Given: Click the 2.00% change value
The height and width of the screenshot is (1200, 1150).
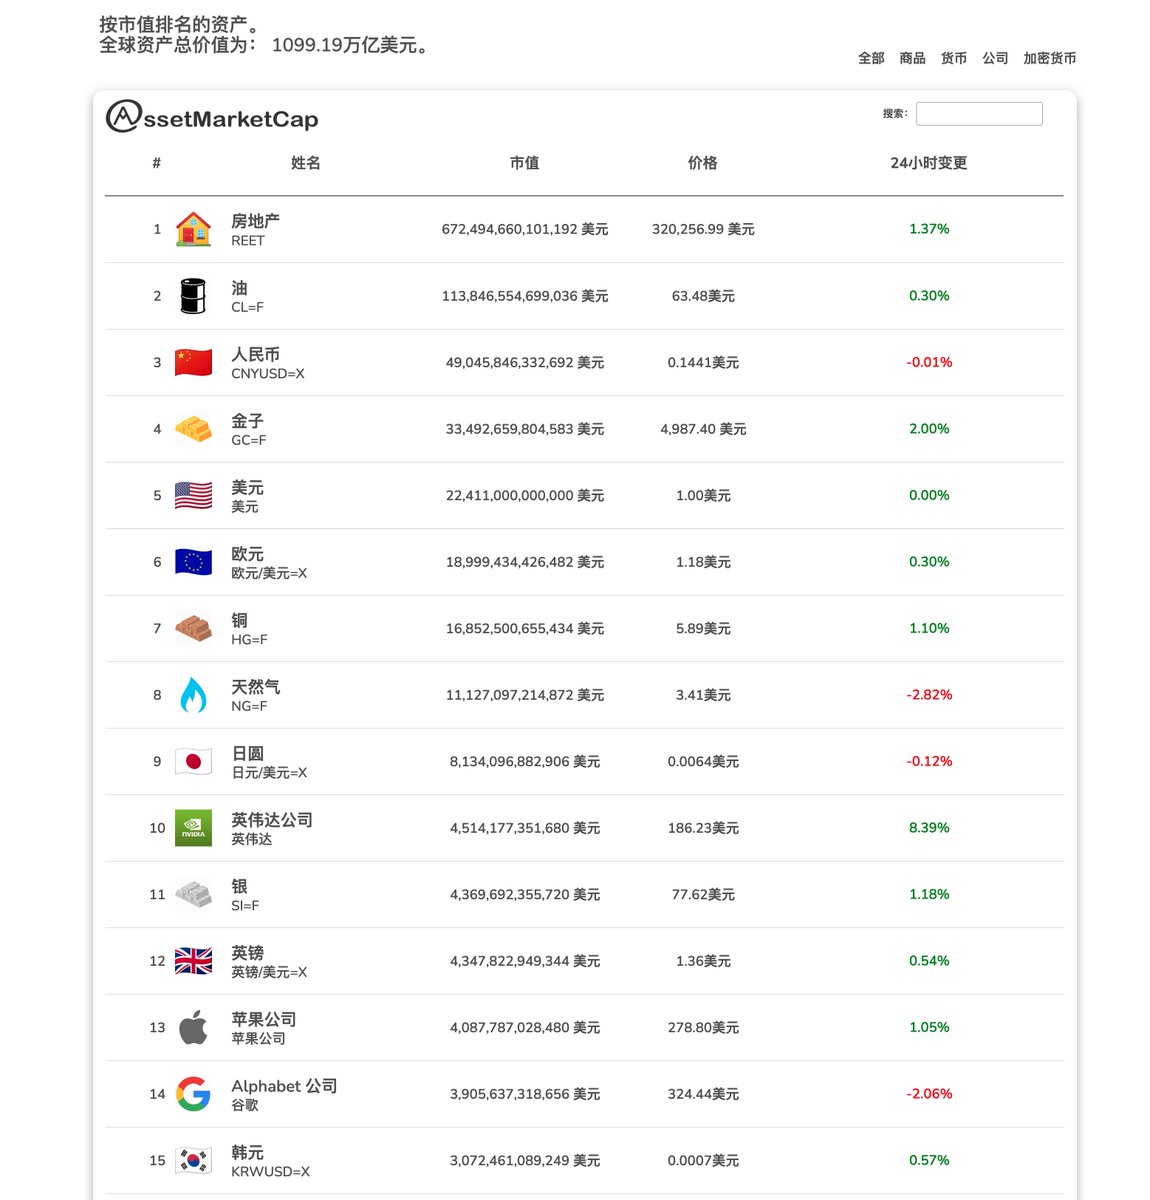Looking at the screenshot, I should [929, 429].
